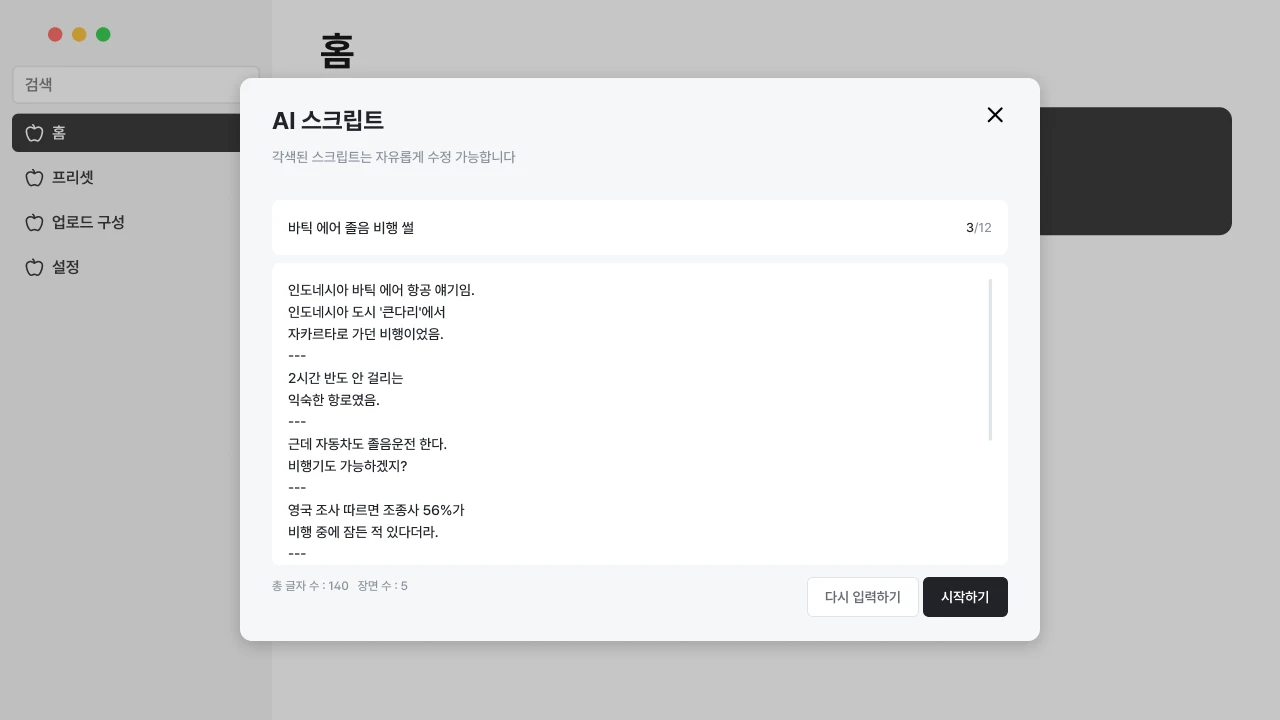
Task: Click the 3/12 character counter
Action: [x=979, y=228]
